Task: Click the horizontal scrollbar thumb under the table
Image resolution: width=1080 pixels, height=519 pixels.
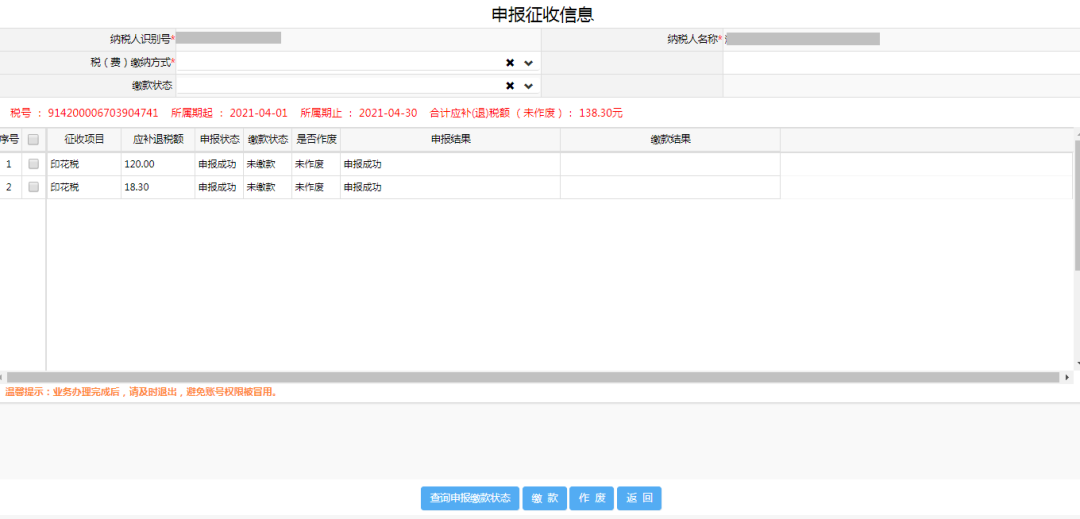Action: pos(532,377)
